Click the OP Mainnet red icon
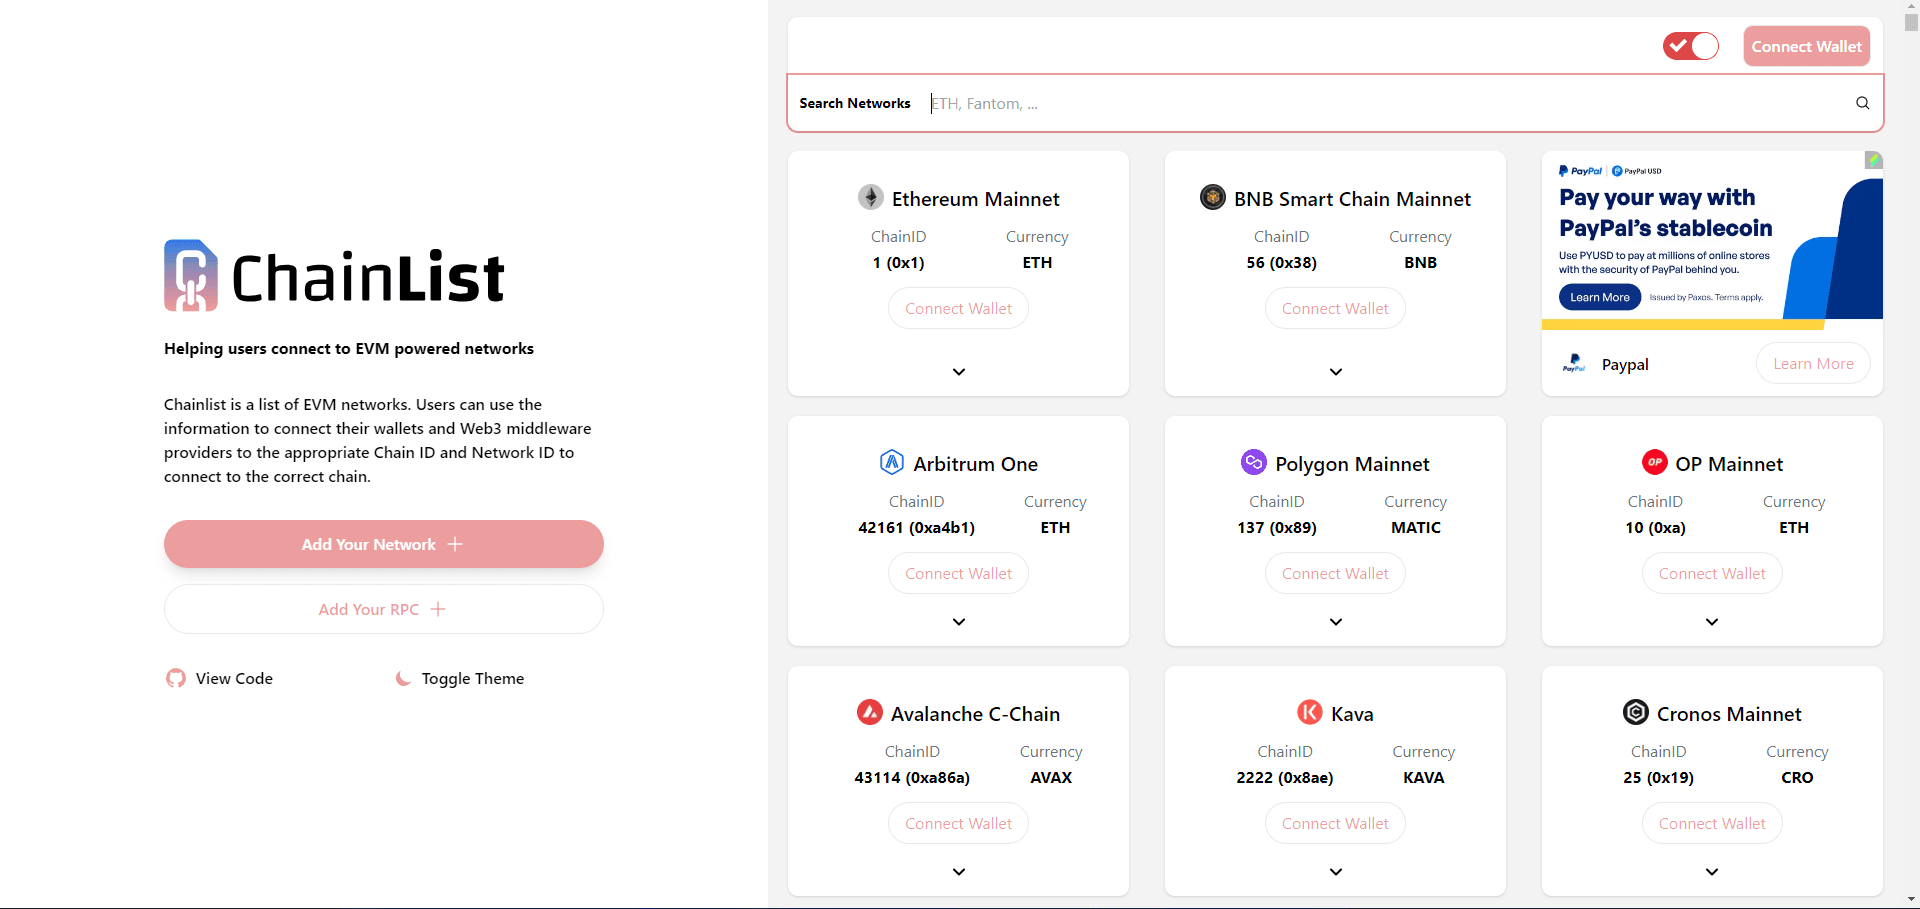 pyautogui.click(x=1655, y=462)
